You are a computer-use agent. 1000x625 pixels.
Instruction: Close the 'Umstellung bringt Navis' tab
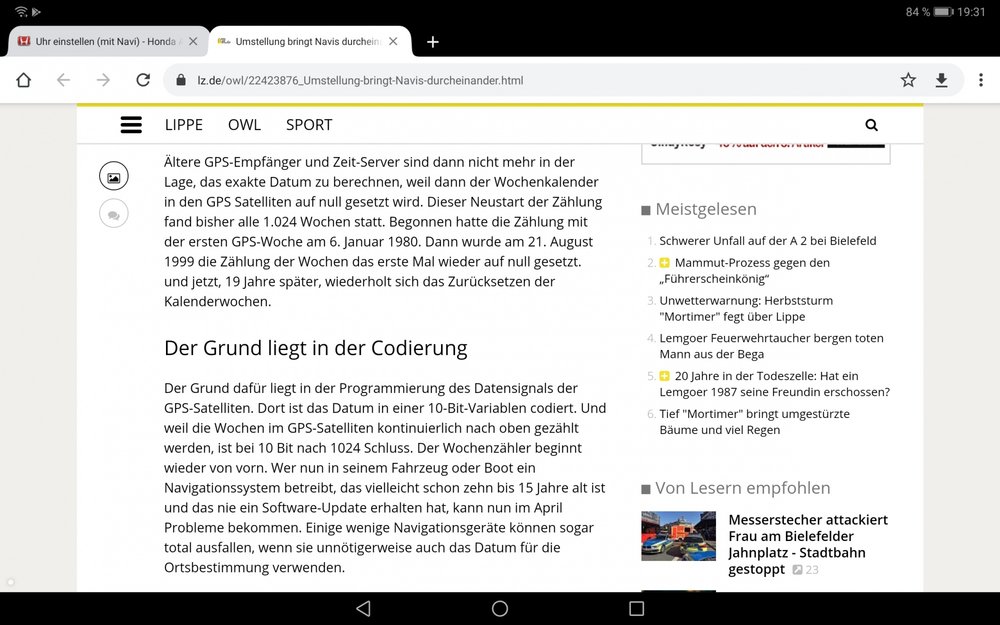pos(393,42)
